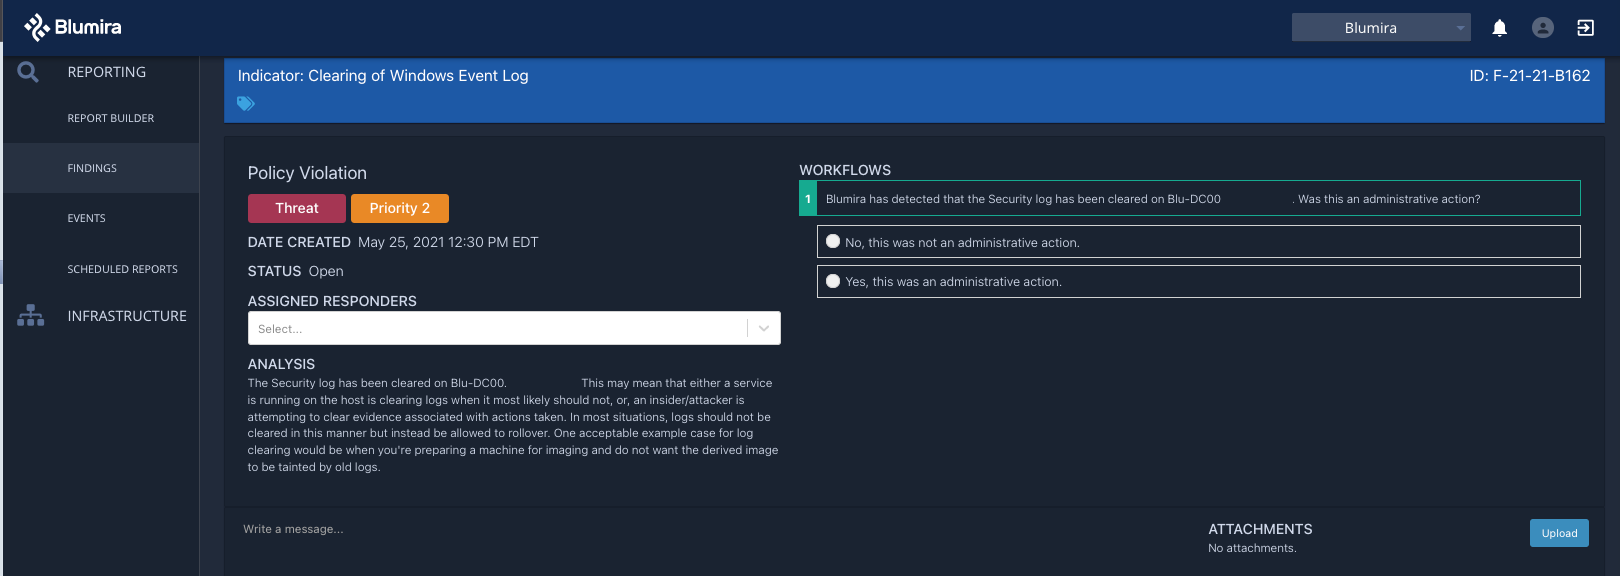Click the Infrastructure network icon
Screen dimensions: 1620x576
point(30,315)
